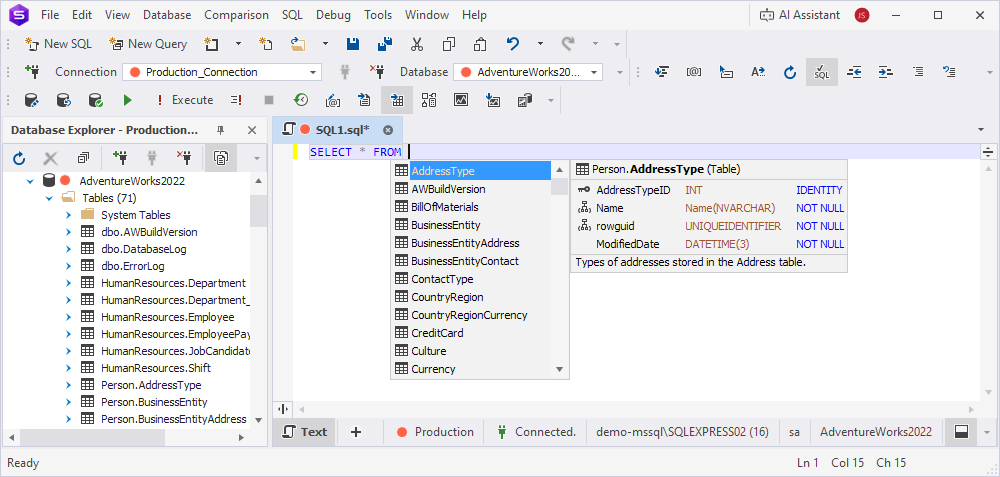Click the Execute button
Image resolution: width=1000 pixels, height=477 pixels.
[183, 100]
